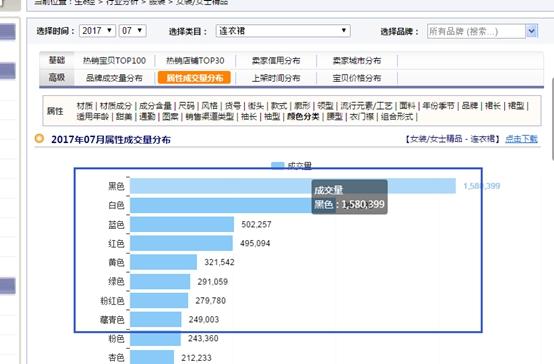Select the 通勤 attribute link

click(x=147, y=116)
